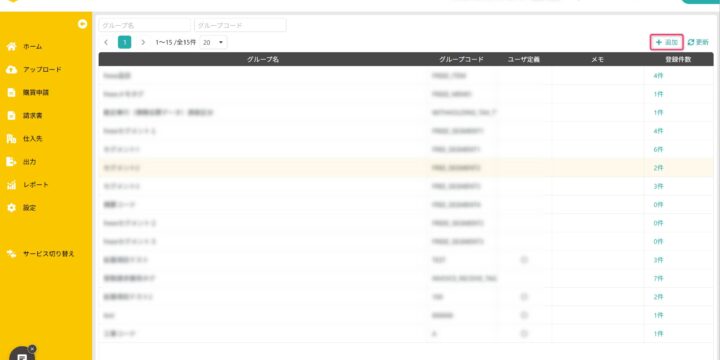The width and height of the screenshot is (720, 360).
Task: Click the メモ column header
Action: point(597,59)
